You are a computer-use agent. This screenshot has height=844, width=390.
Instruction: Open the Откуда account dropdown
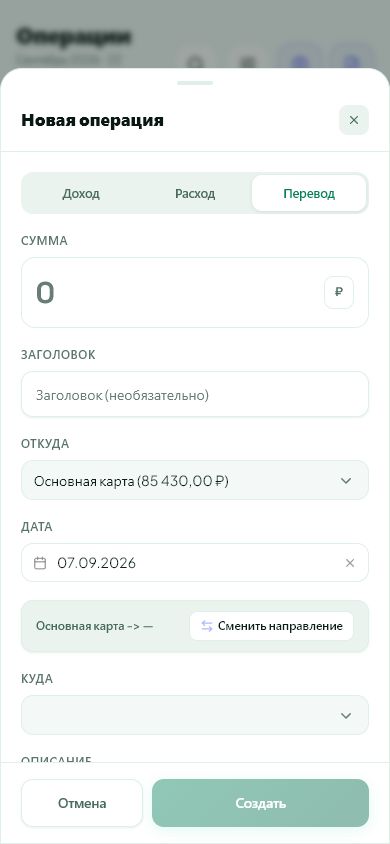point(195,480)
